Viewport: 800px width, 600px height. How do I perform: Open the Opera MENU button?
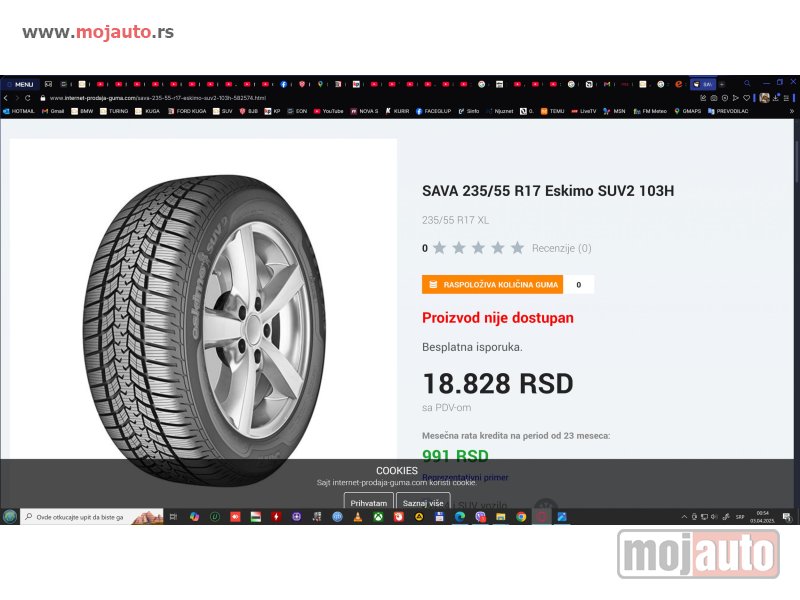click(x=20, y=85)
